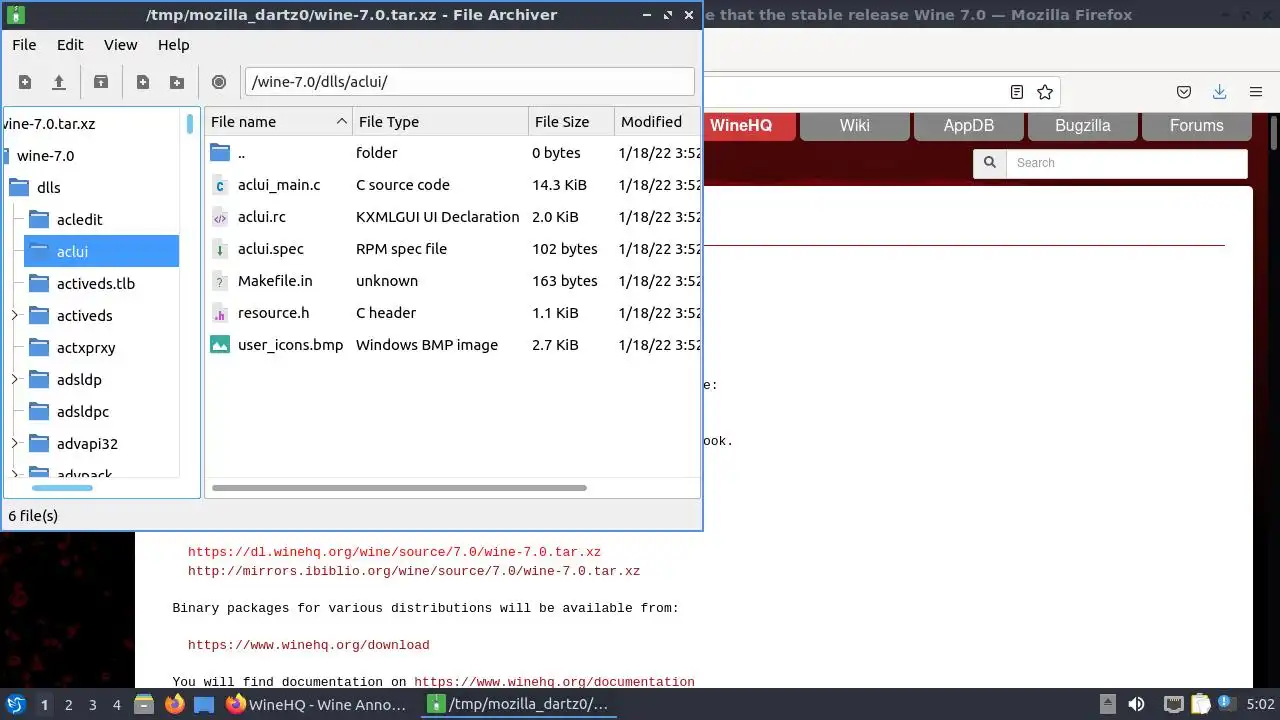
Task: Click the resource.h header file icon
Action: [220, 313]
